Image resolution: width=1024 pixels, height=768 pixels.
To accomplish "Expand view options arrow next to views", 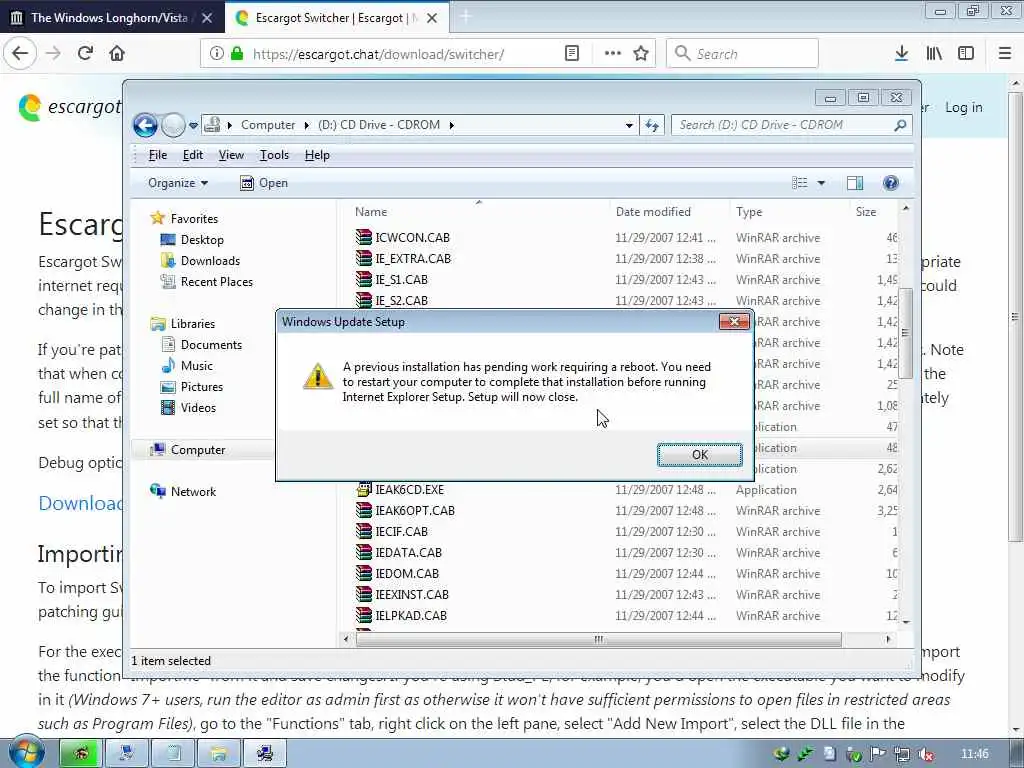I will [821, 183].
